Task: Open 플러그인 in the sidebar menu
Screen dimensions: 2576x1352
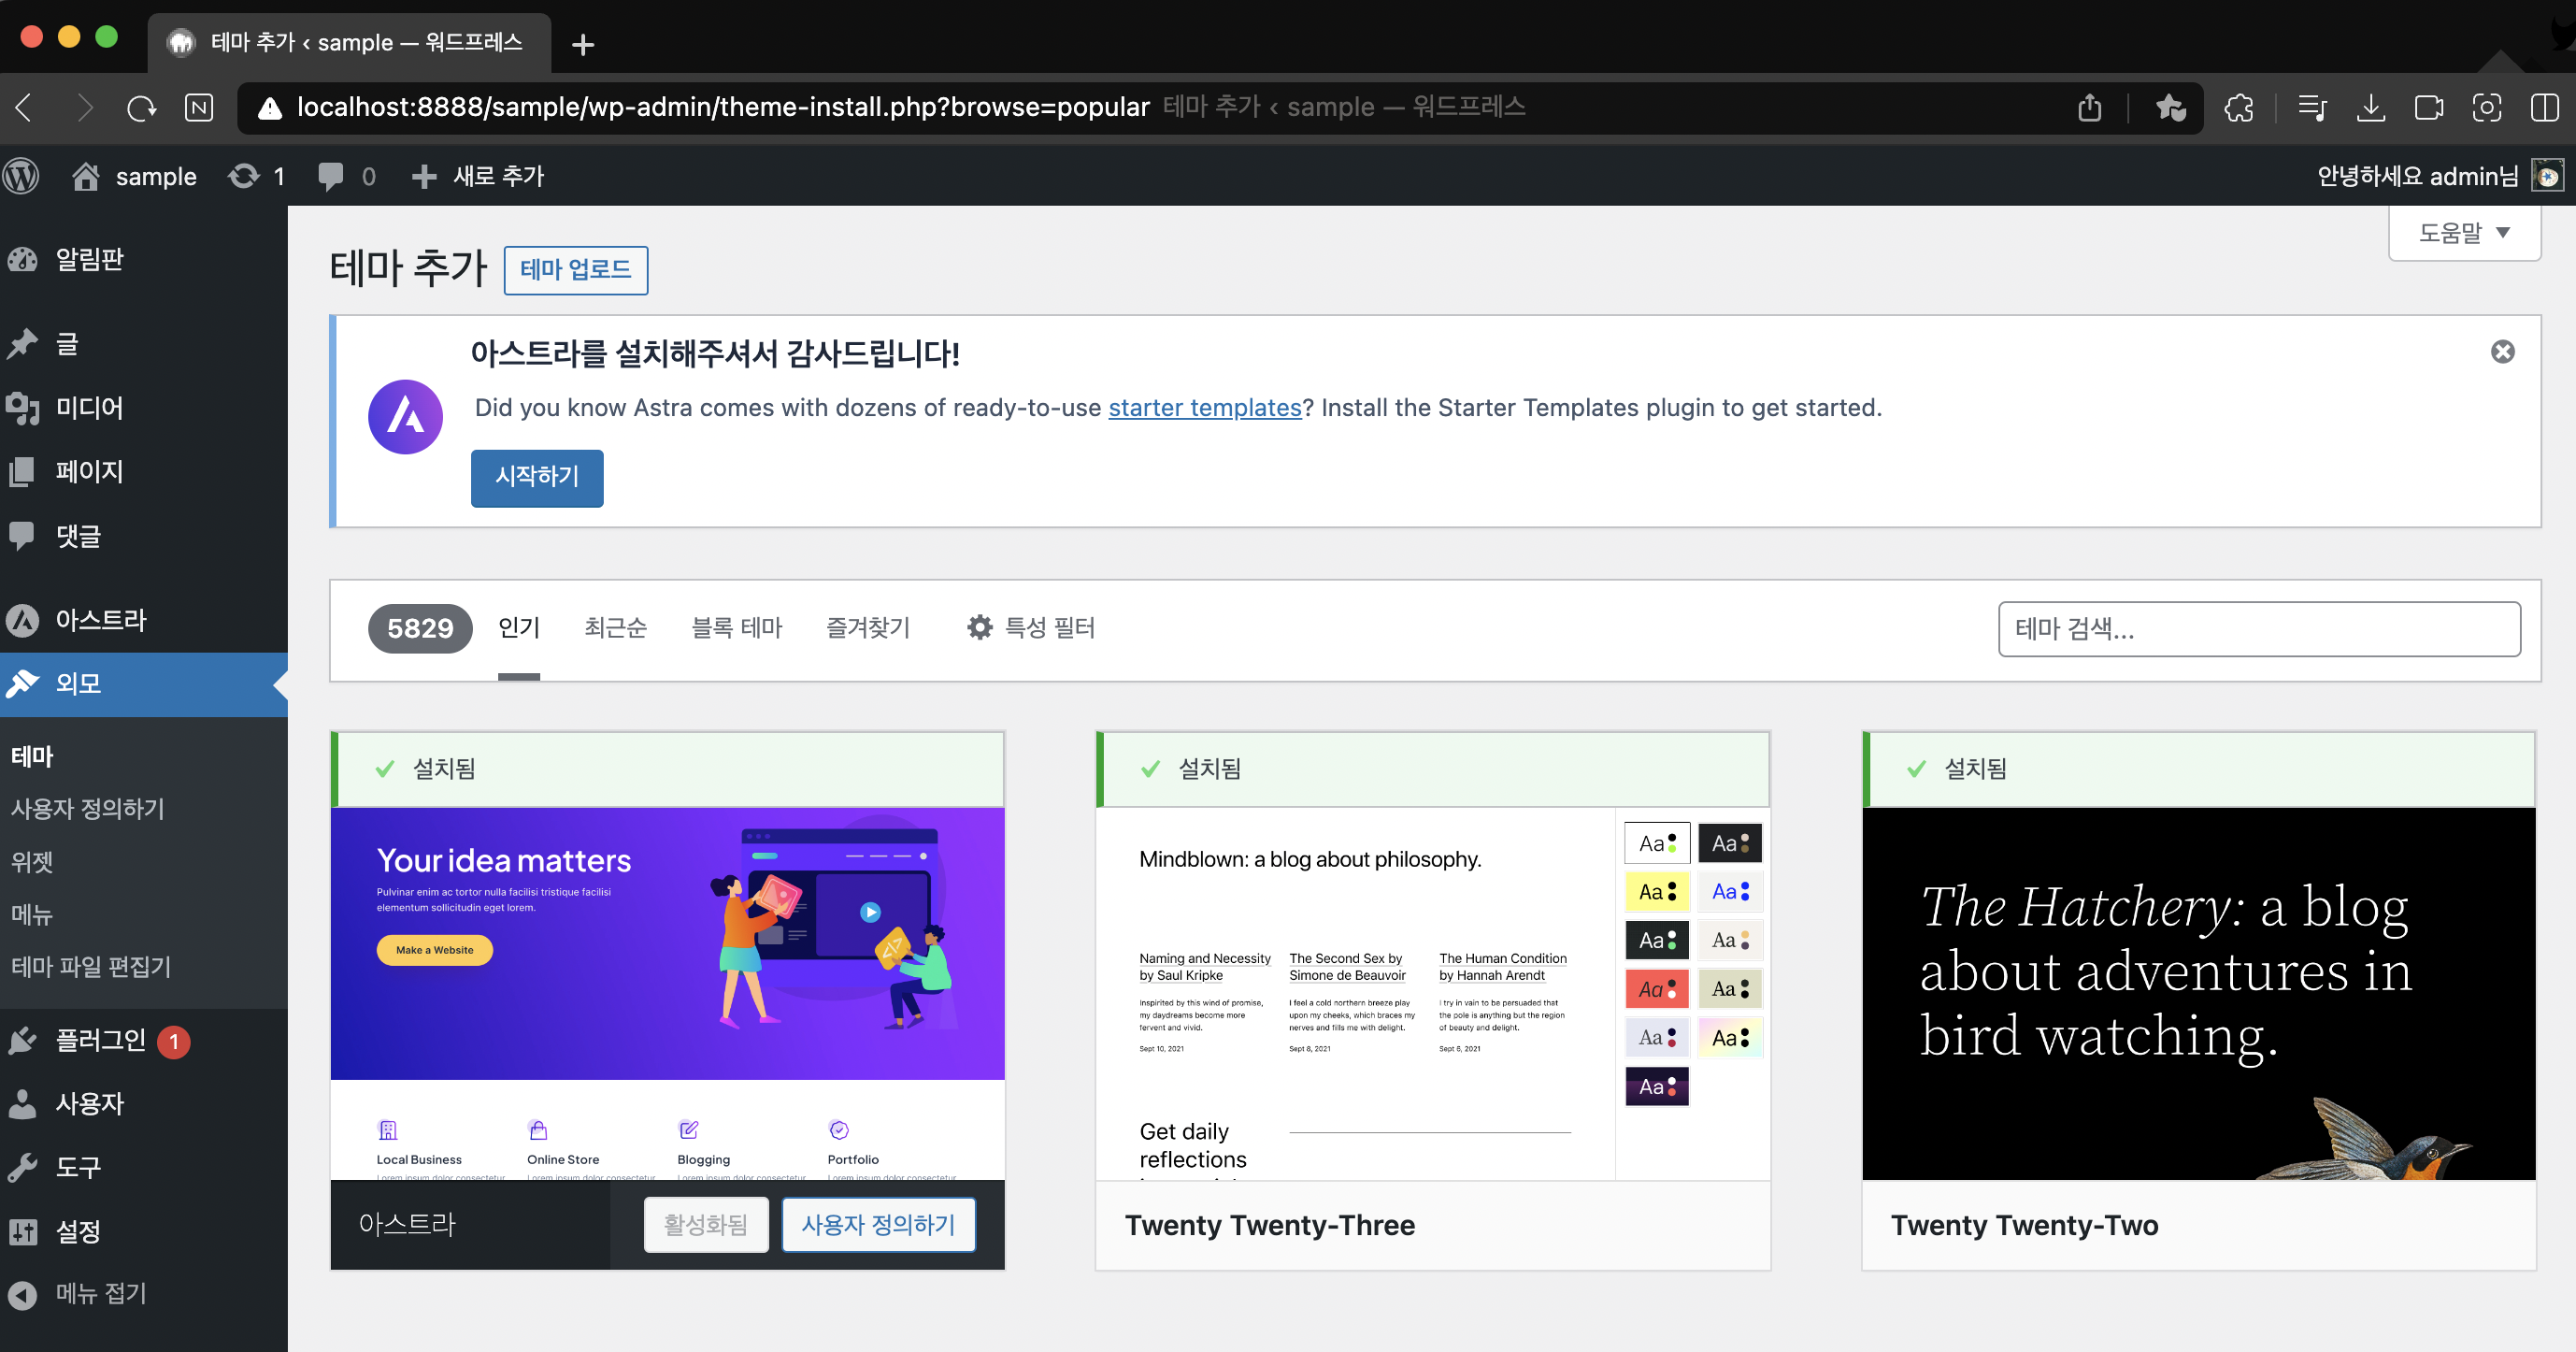Action: [x=100, y=1040]
